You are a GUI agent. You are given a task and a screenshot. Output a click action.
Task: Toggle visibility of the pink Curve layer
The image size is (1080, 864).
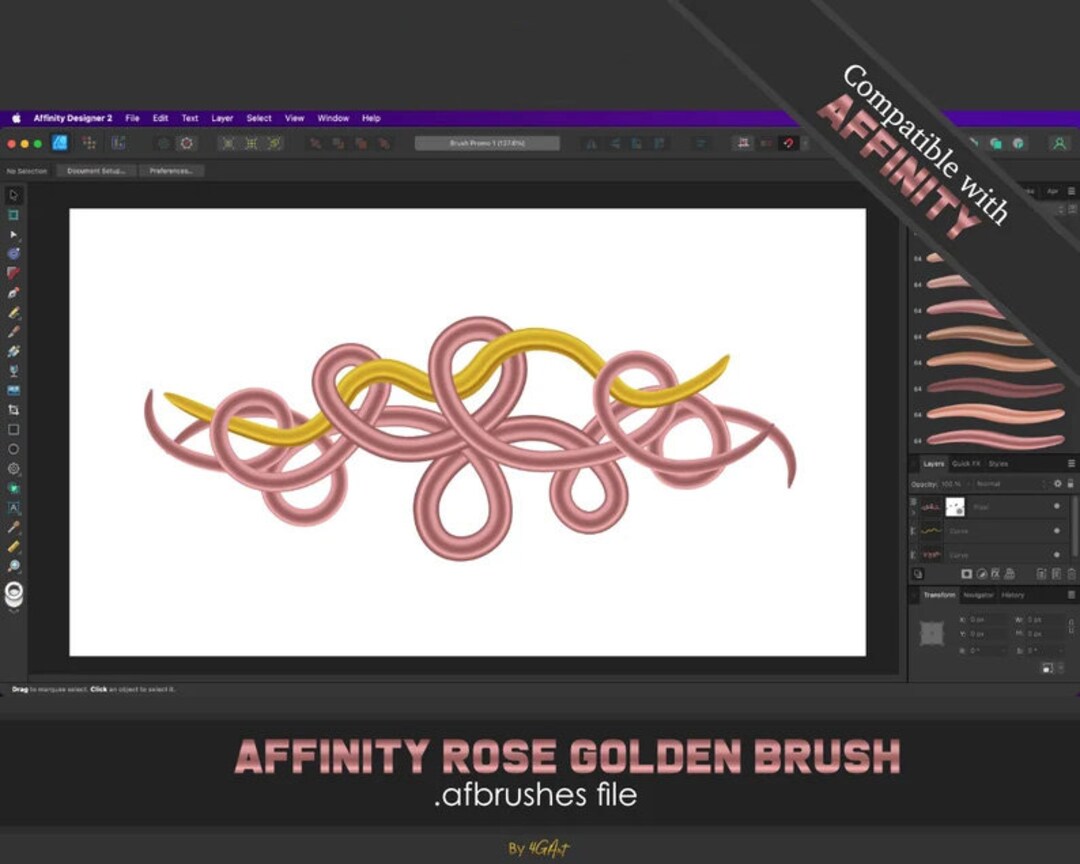coord(1057,554)
